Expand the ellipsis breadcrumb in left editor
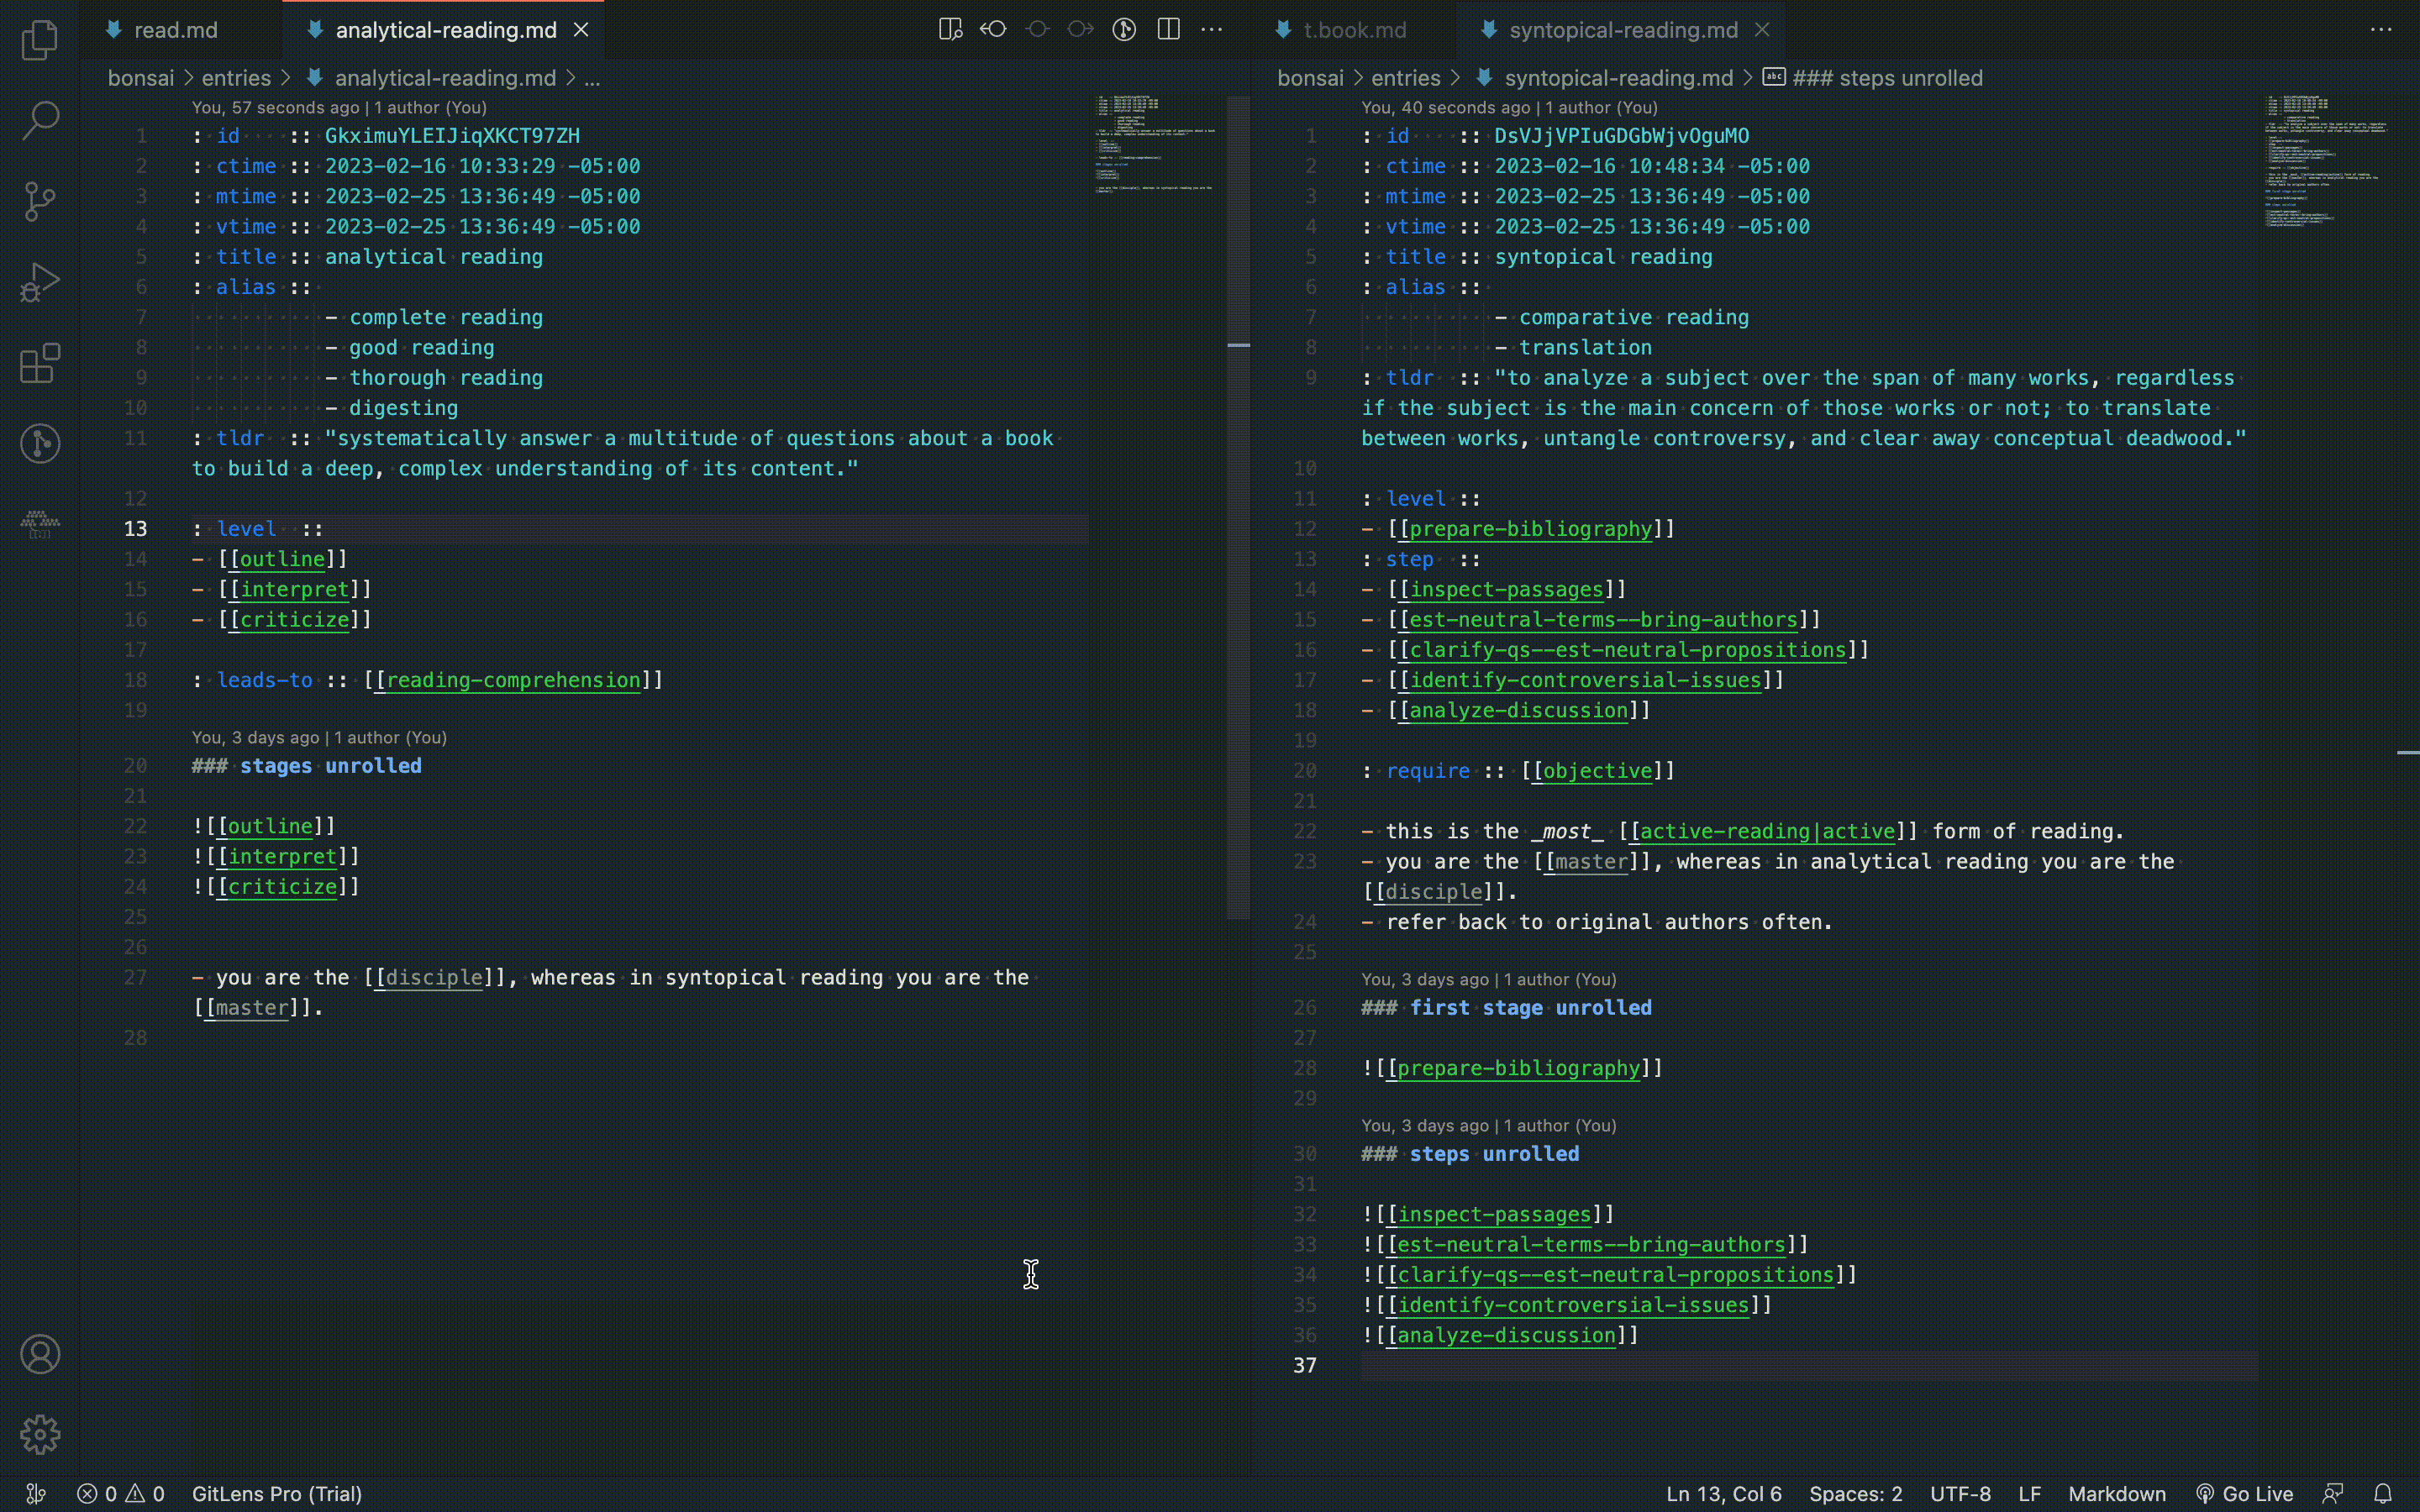Viewport: 2420px width, 1512px height. point(592,78)
